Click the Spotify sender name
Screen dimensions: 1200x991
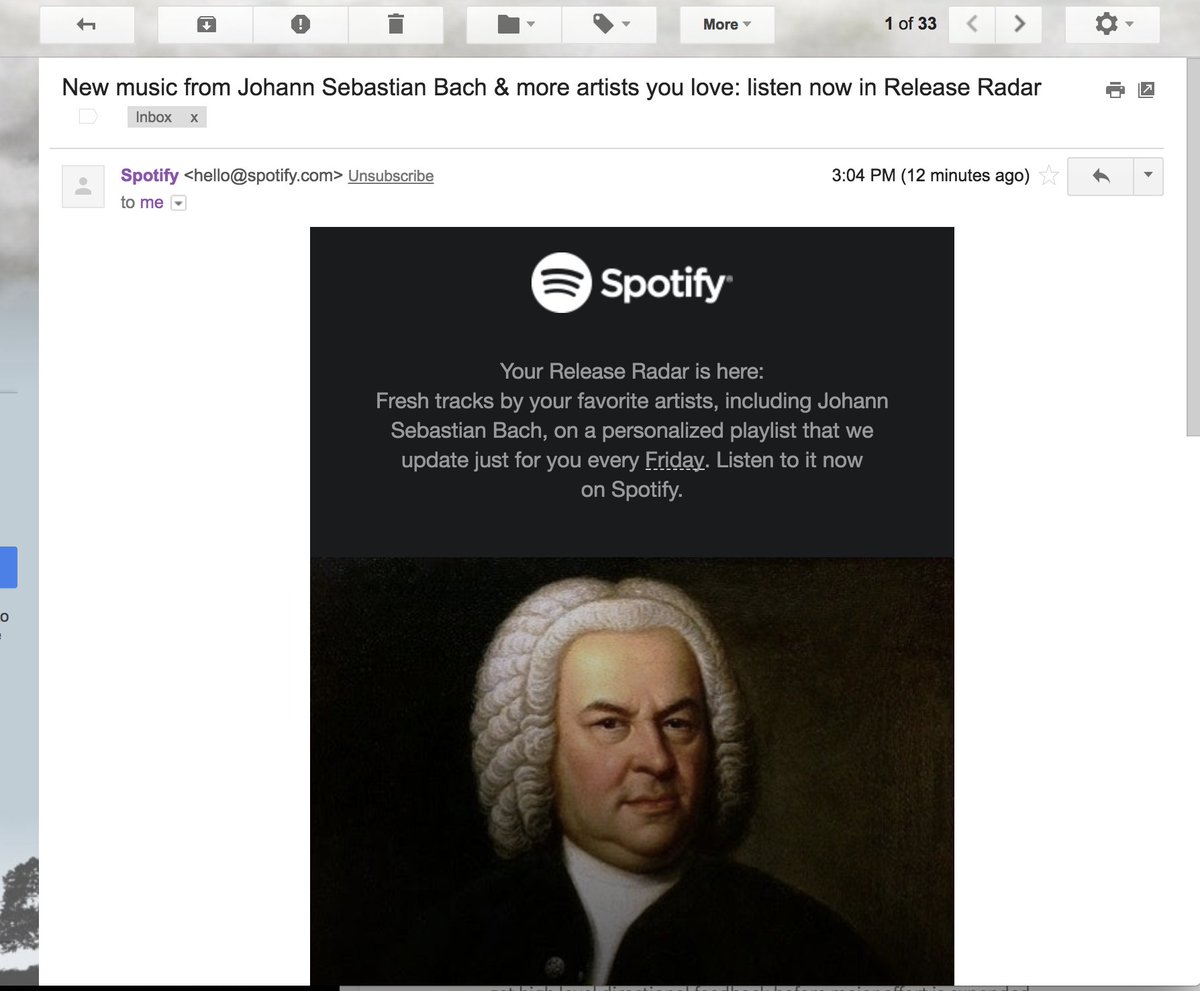click(150, 175)
